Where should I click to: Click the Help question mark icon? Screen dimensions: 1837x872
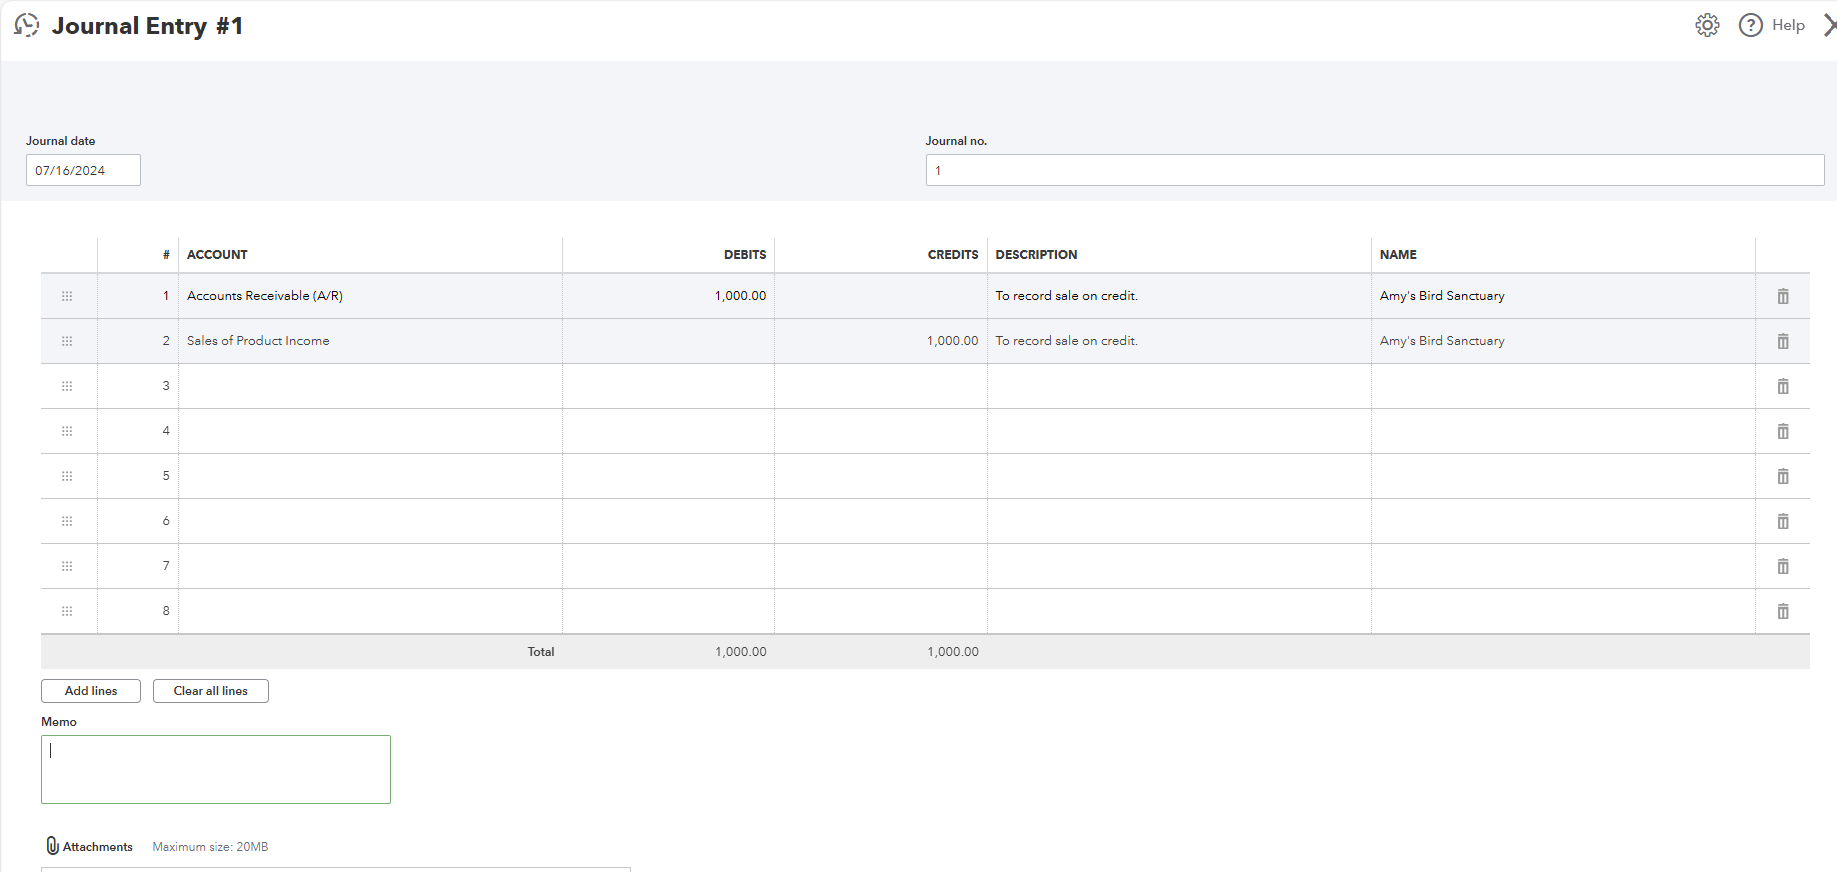pyautogui.click(x=1750, y=25)
